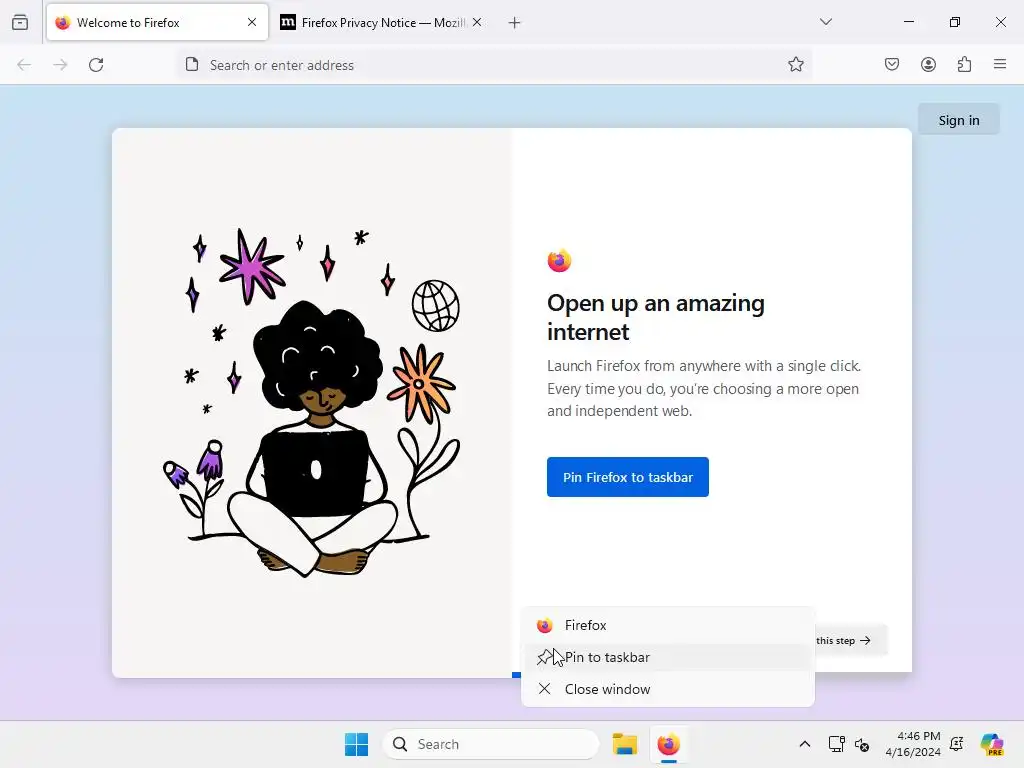
Task: Go forward to next page
Action: coord(60,65)
